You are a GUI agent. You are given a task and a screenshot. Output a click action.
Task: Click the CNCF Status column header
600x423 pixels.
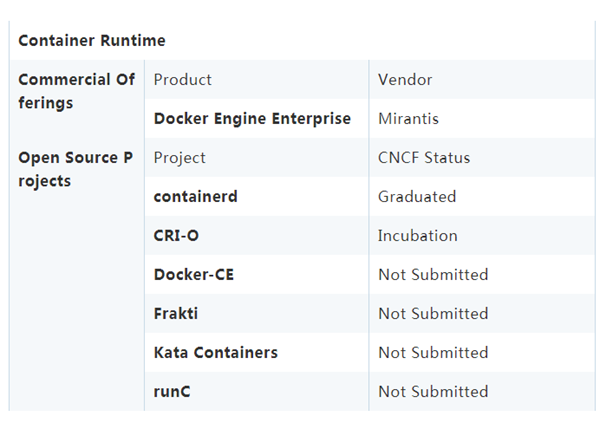(x=424, y=158)
